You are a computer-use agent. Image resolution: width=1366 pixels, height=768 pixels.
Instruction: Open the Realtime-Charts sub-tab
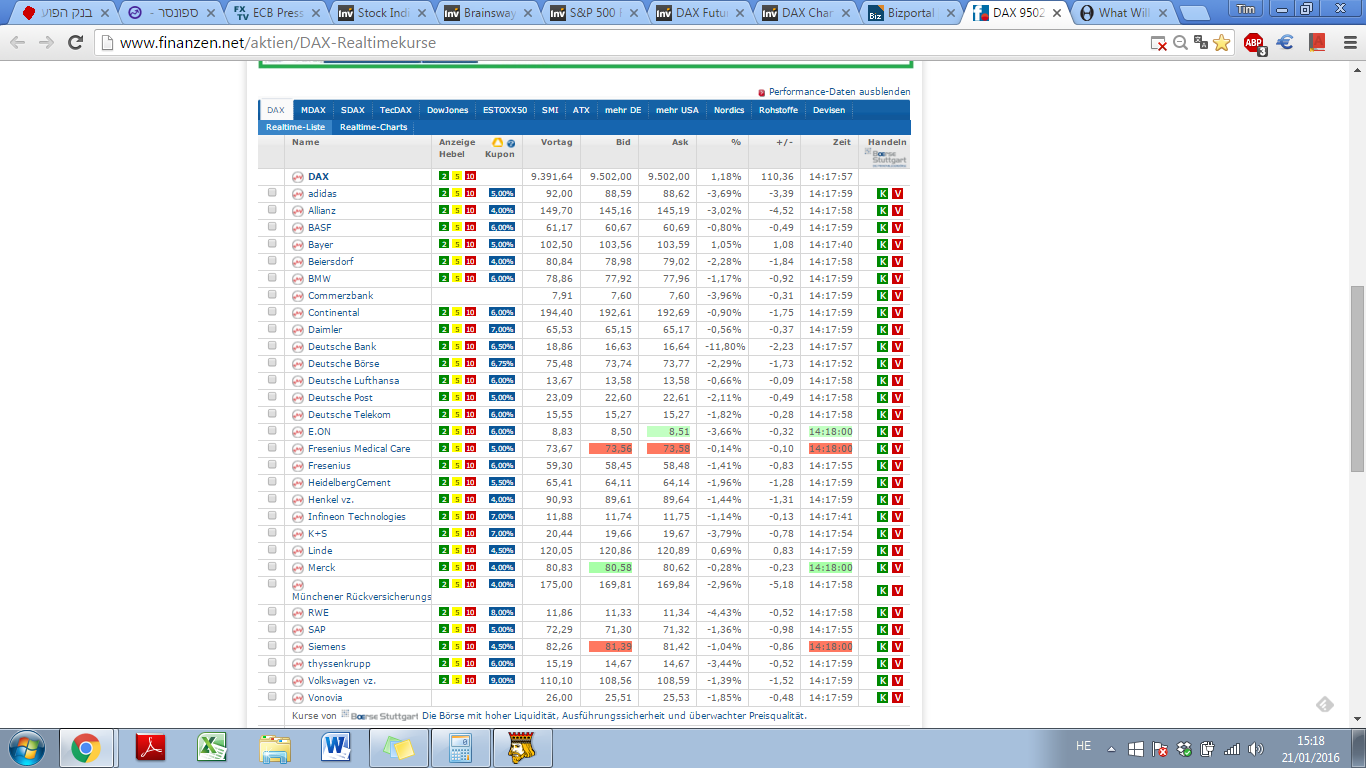point(373,127)
